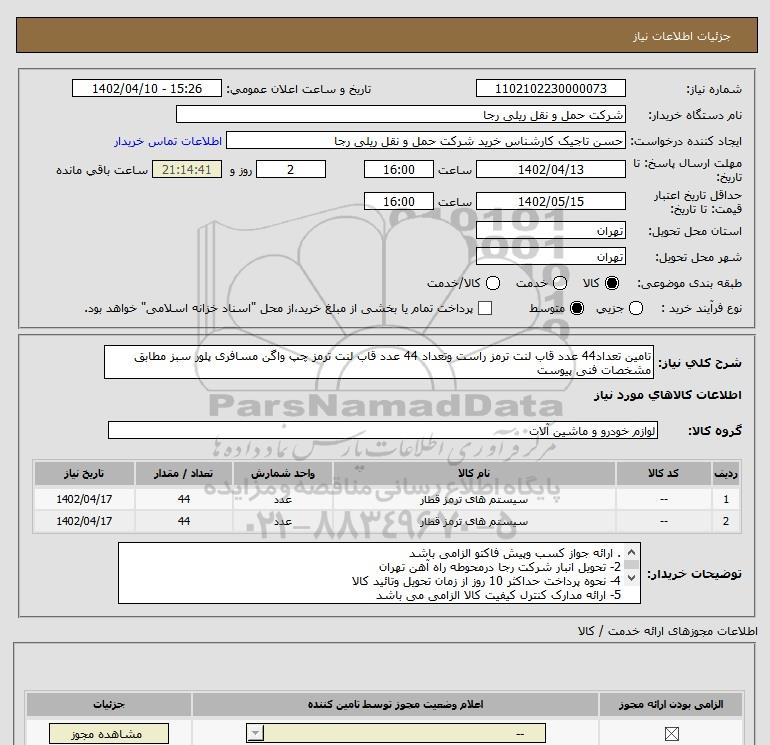The width and height of the screenshot is (770, 745).
Task: Click the کد کالا column header
Action: point(663,473)
